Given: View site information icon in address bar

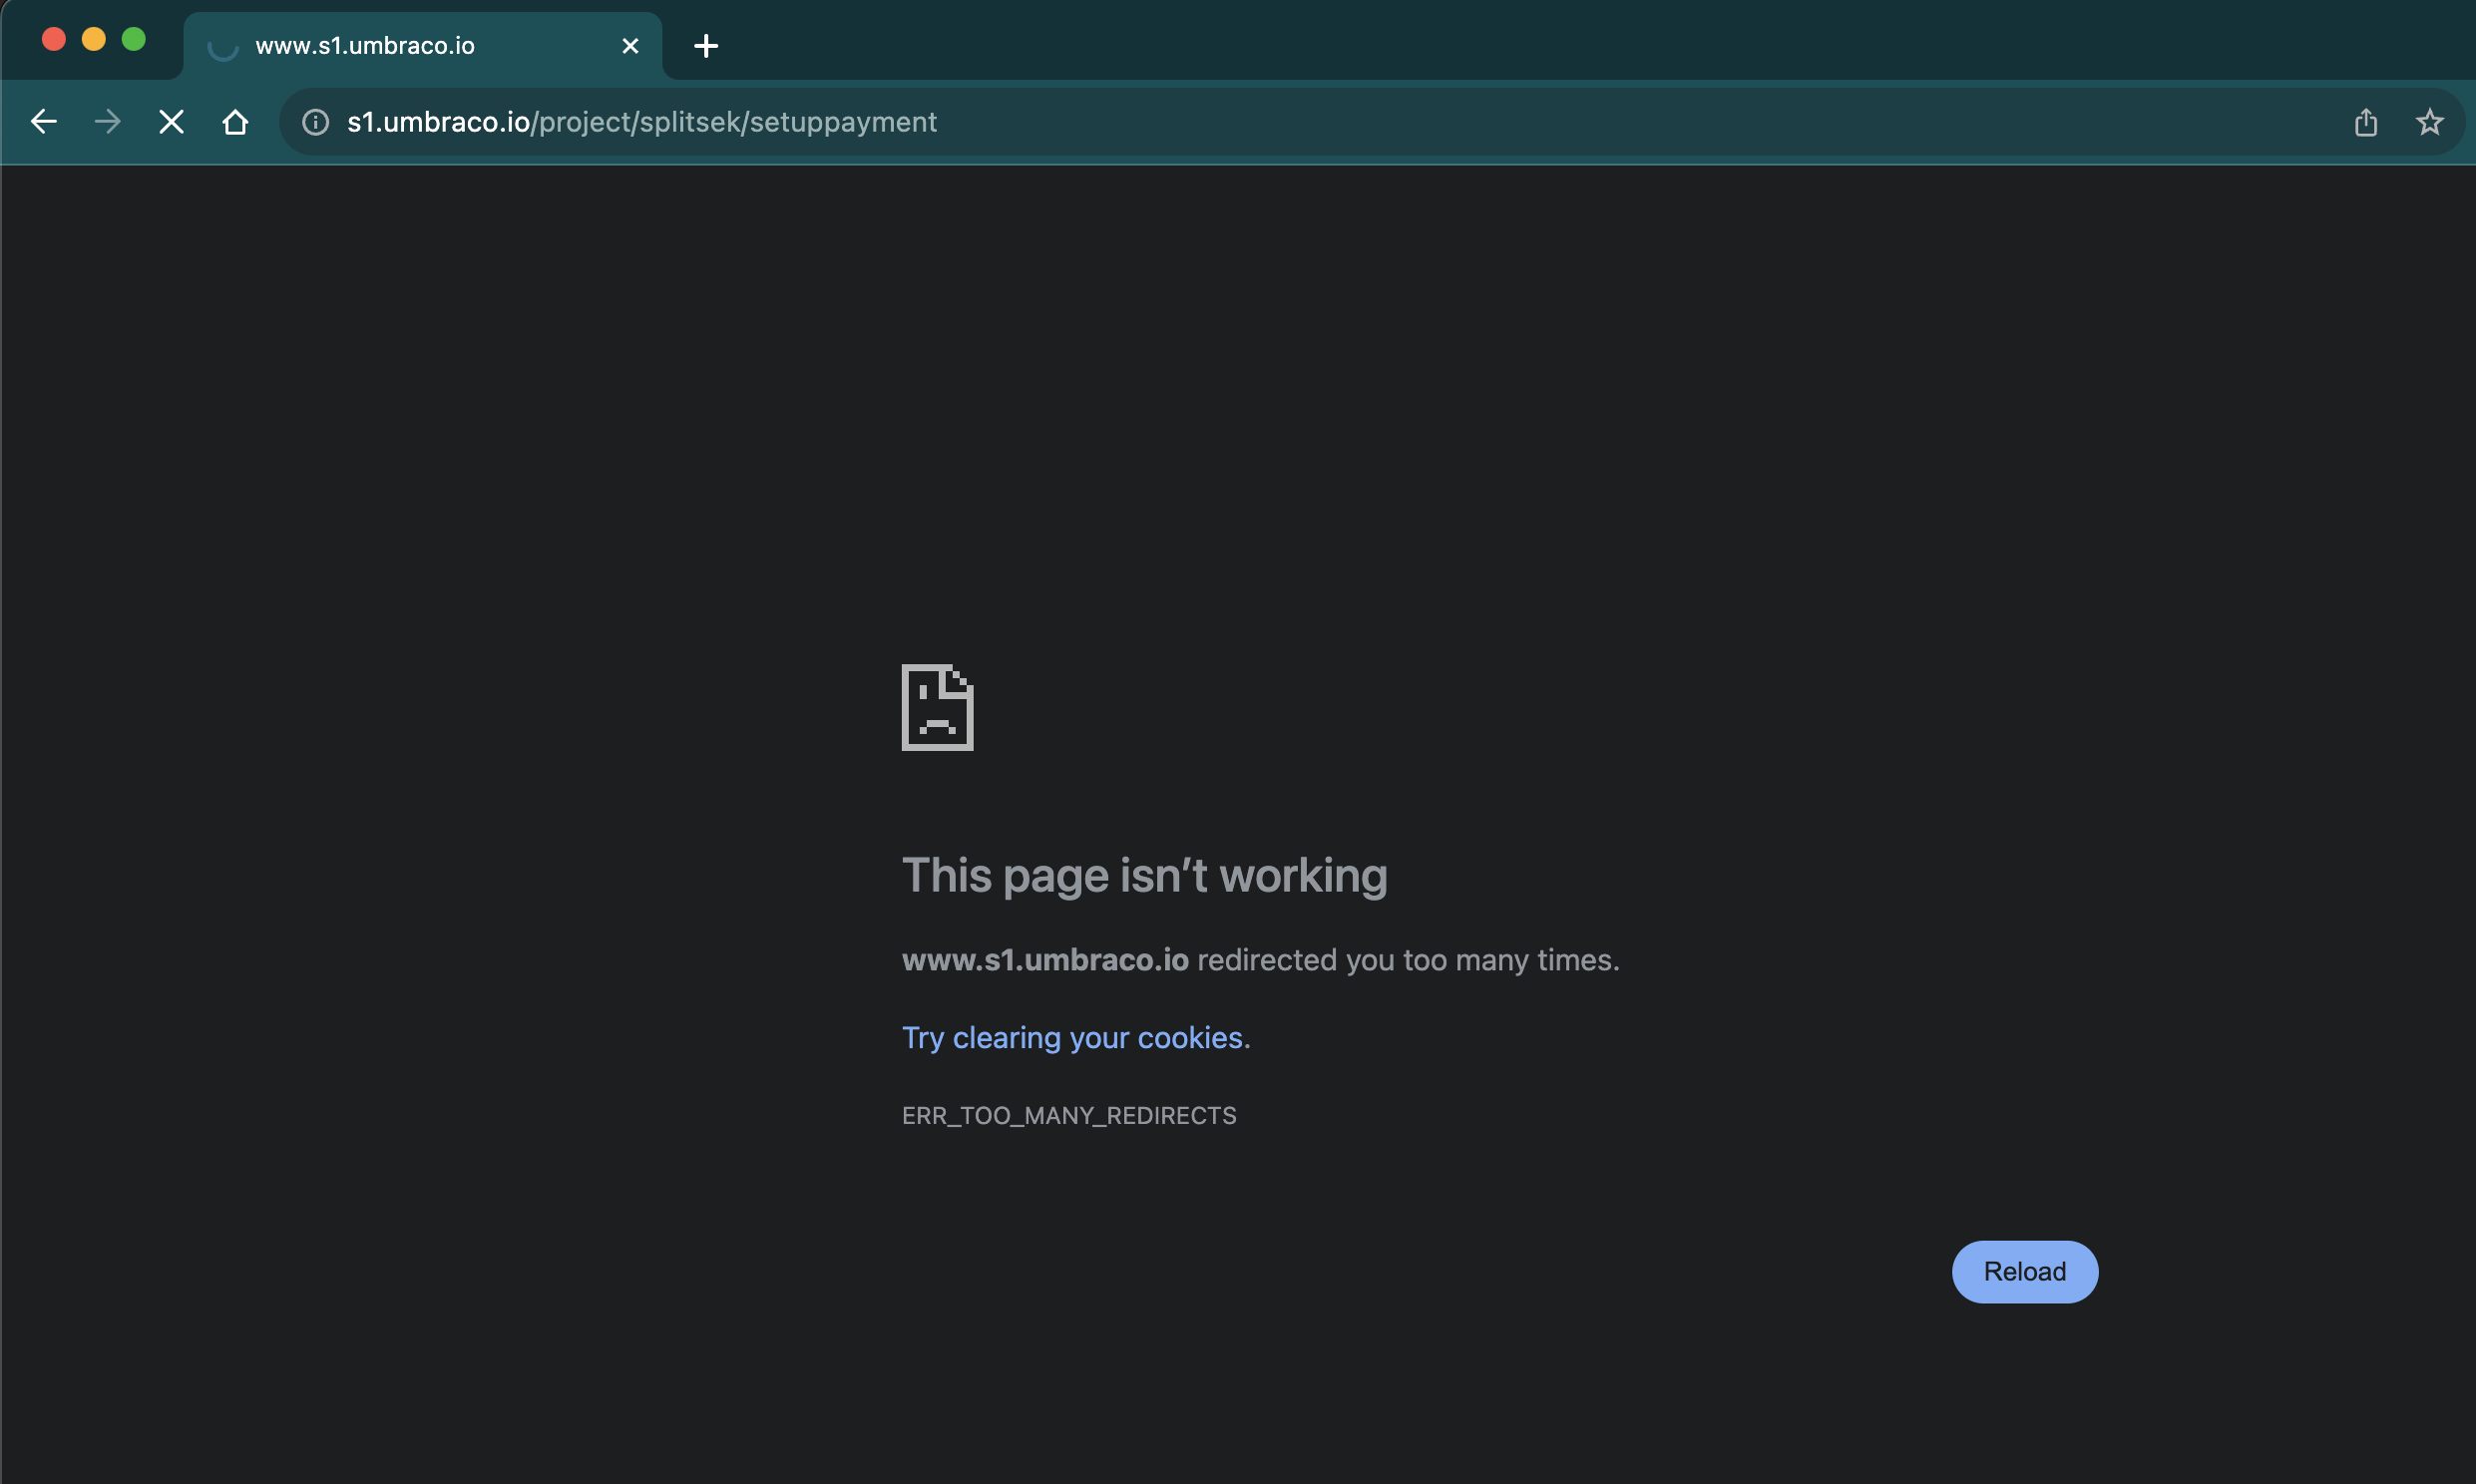Looking at the screenshot, I should [x=316, y=122].
